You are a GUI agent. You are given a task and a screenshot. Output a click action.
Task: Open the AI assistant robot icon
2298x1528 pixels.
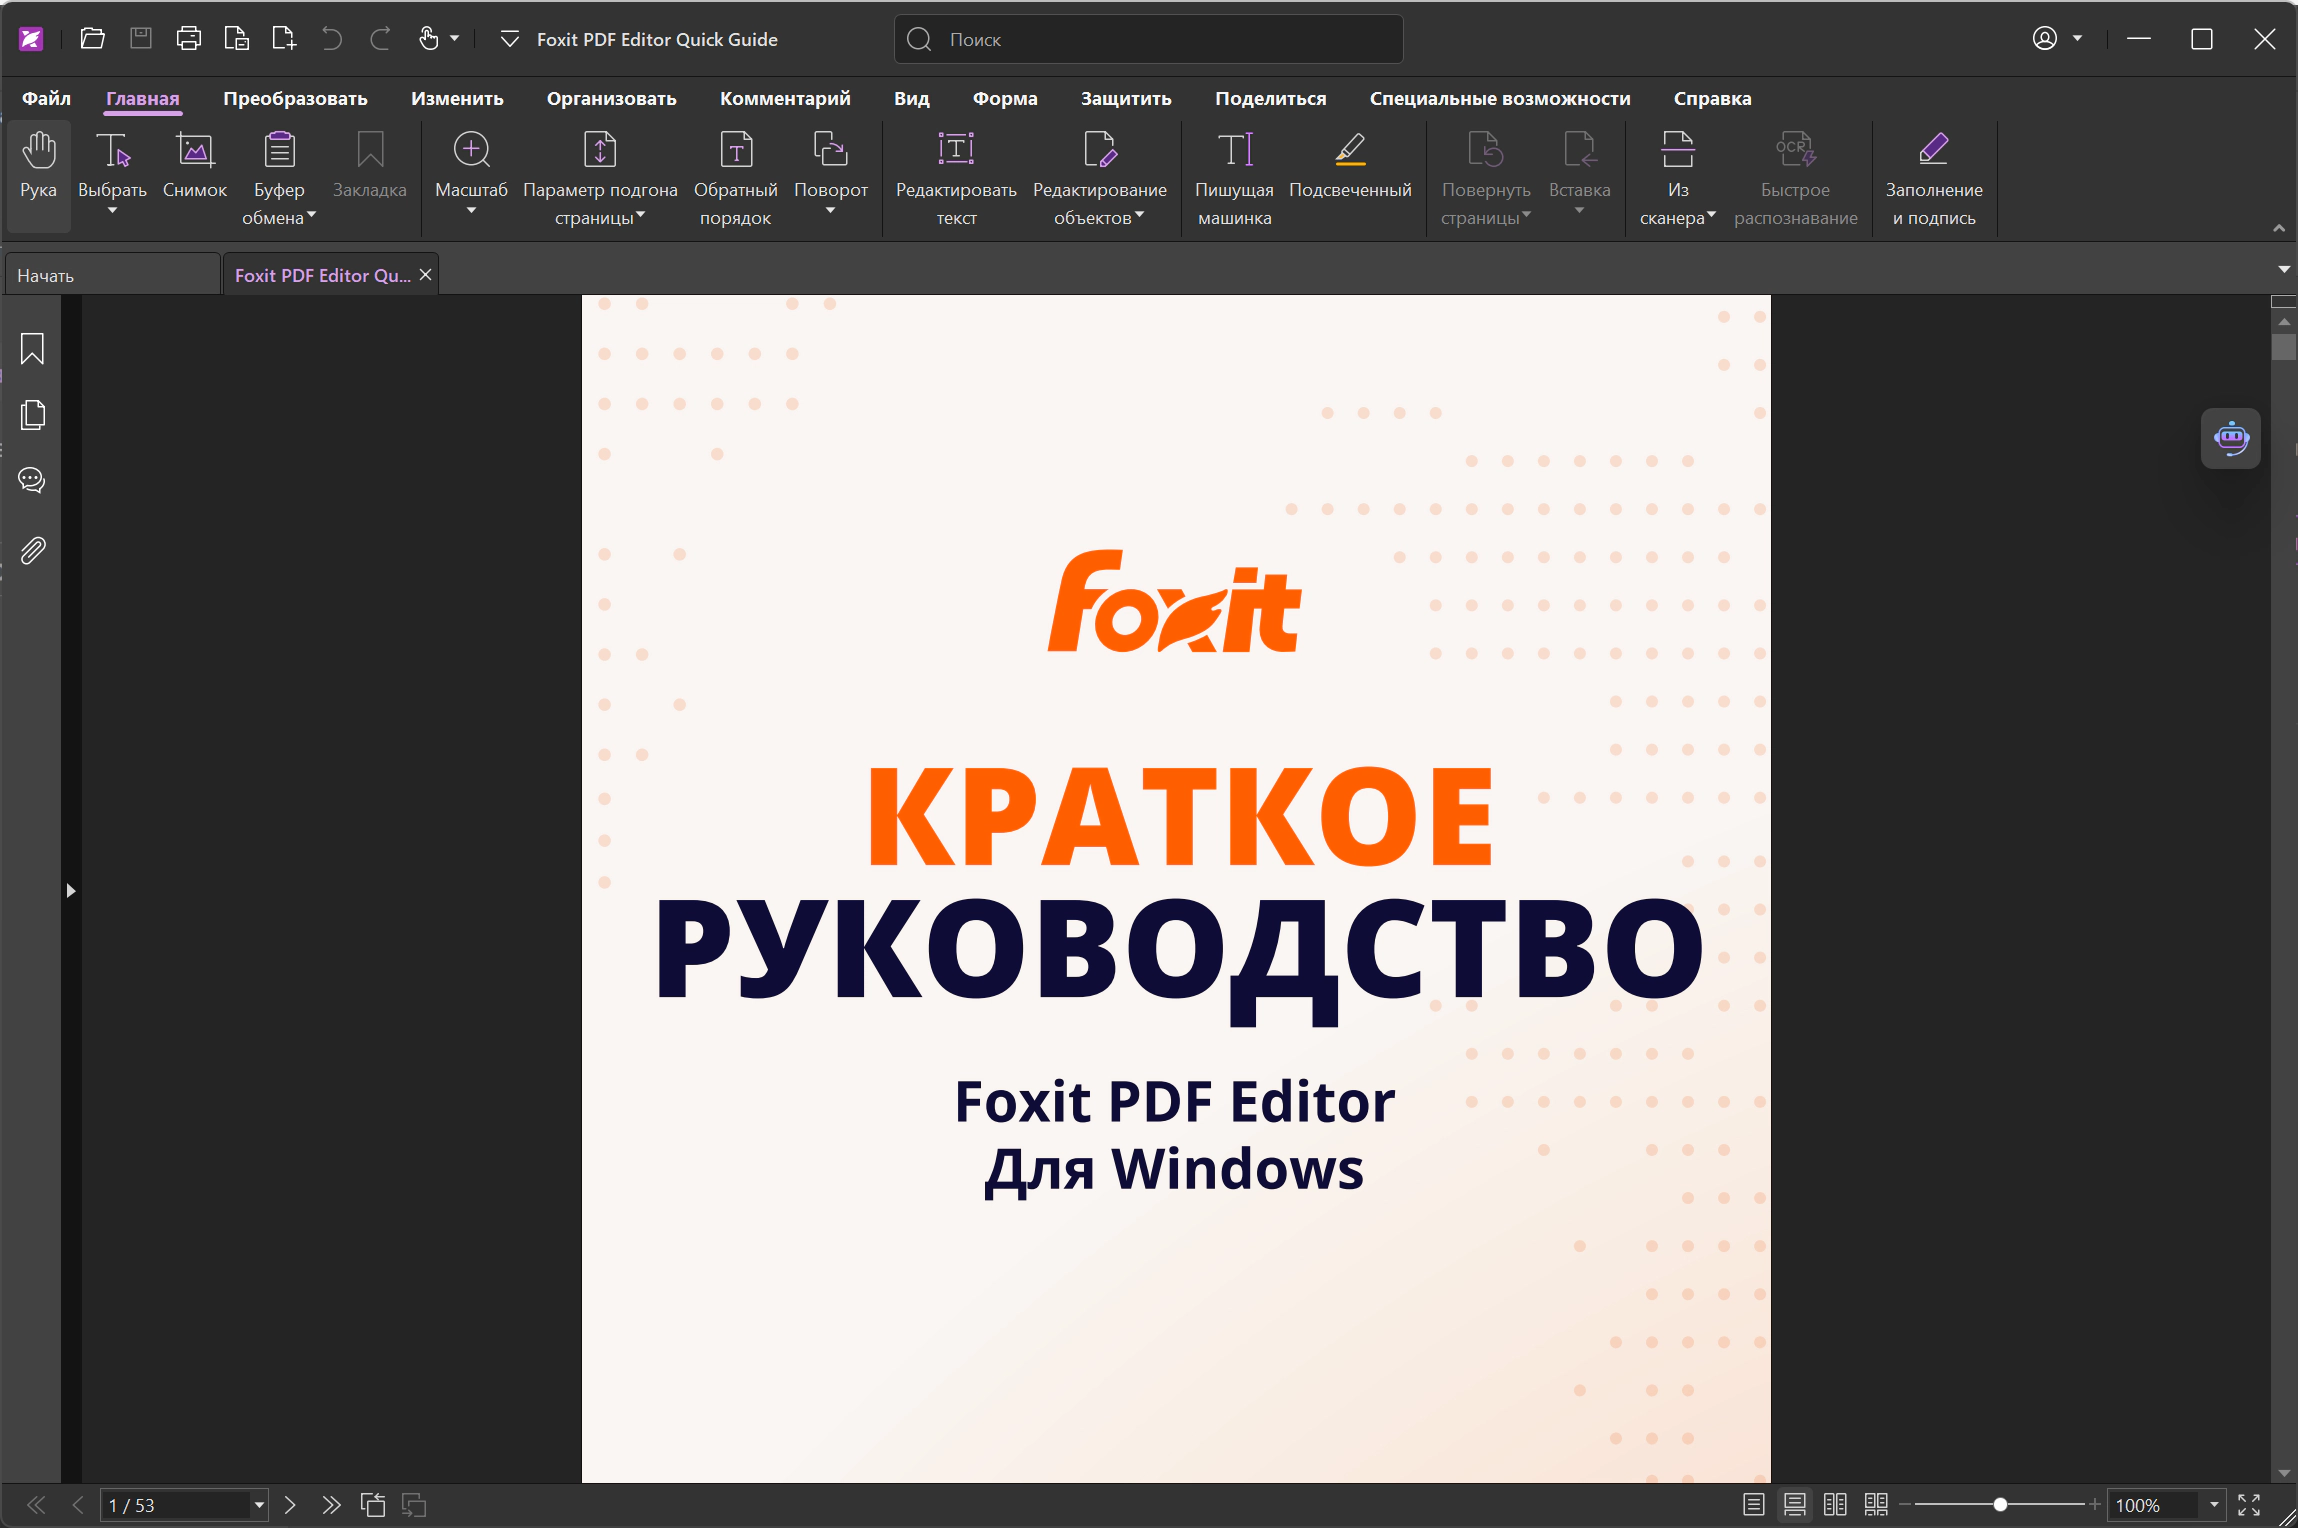click(x=2231, y=438)
